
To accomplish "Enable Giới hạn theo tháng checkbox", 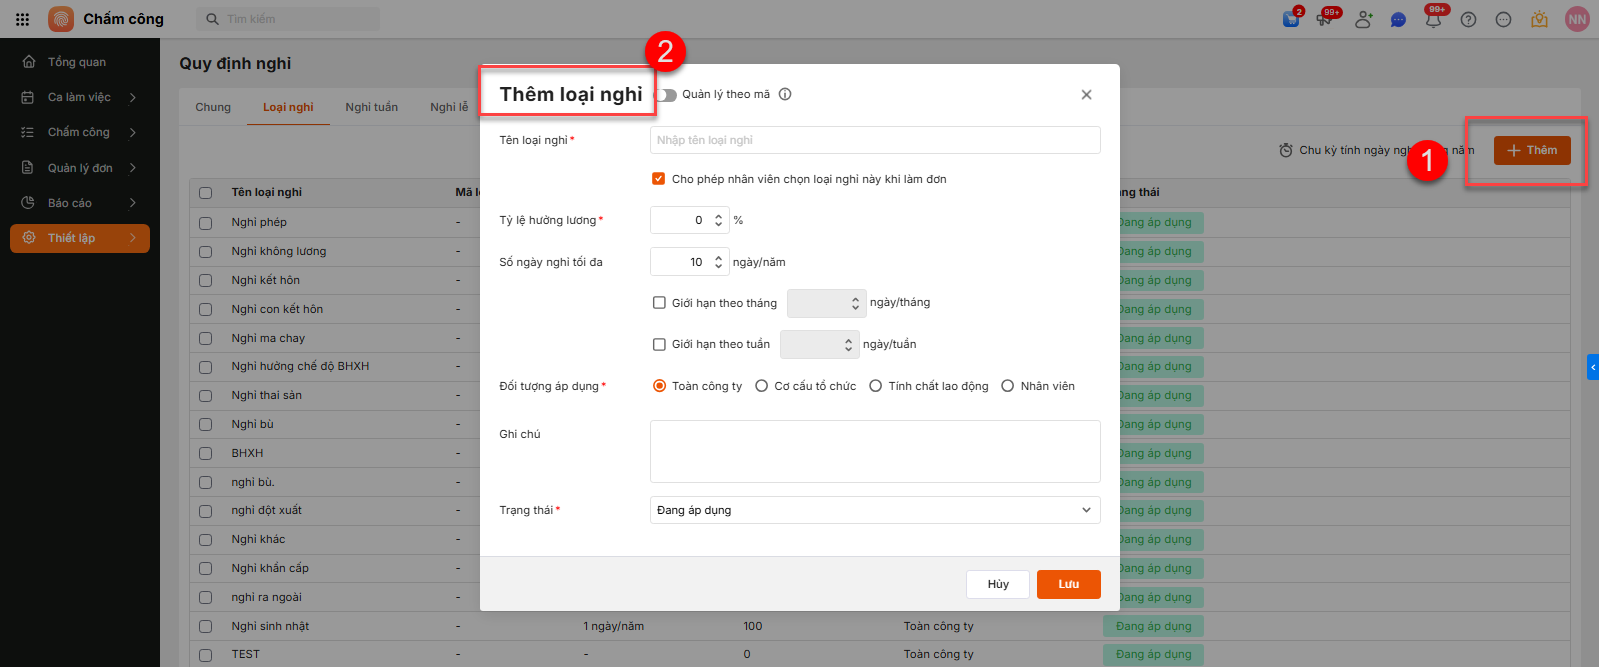I will point(659,303).
